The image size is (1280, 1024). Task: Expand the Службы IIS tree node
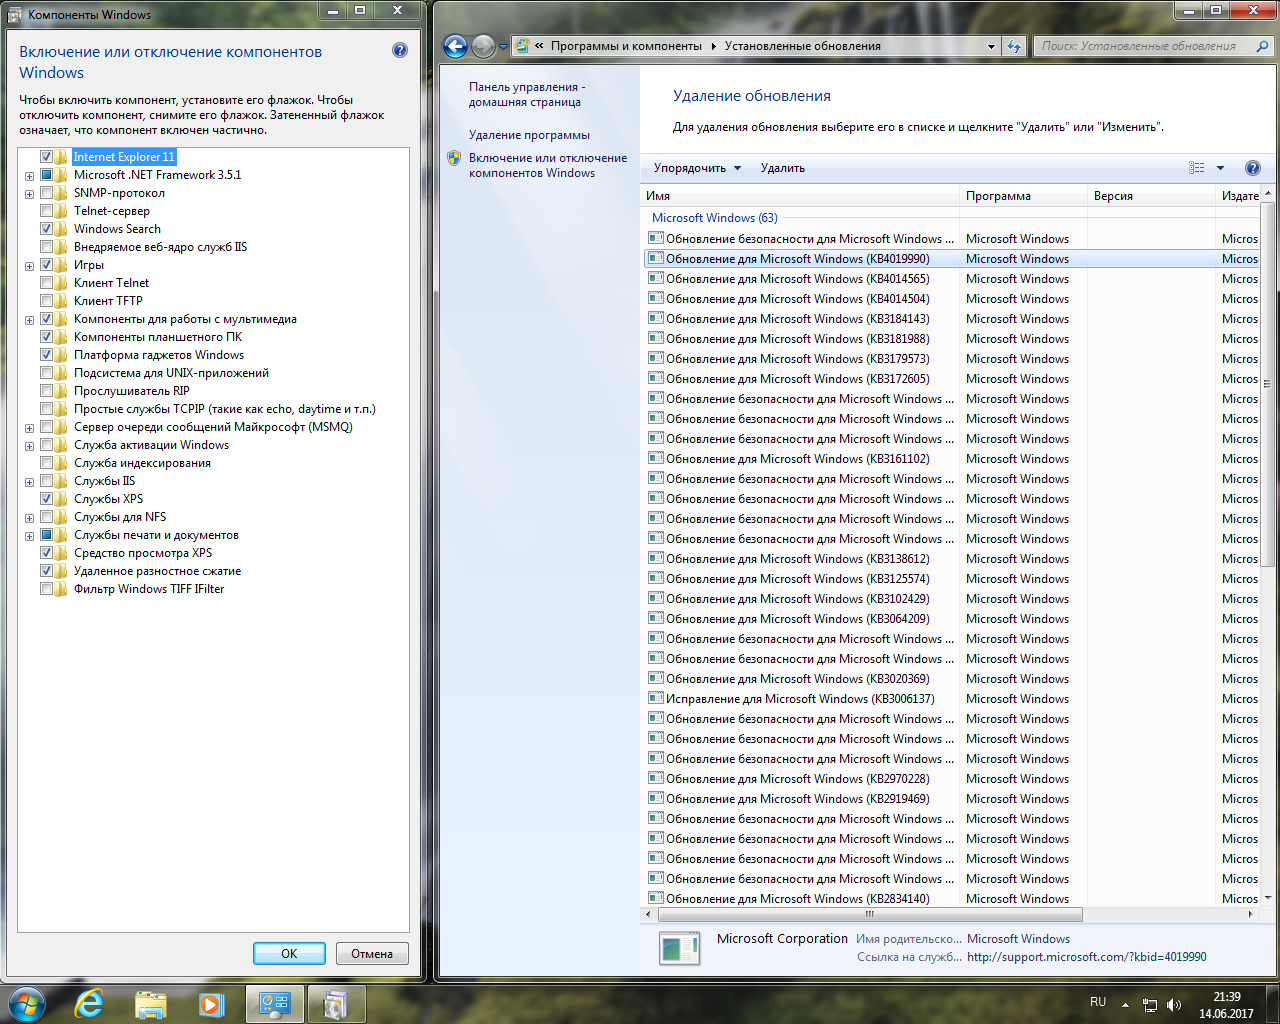pyautogui.click(x=29, y=482)
